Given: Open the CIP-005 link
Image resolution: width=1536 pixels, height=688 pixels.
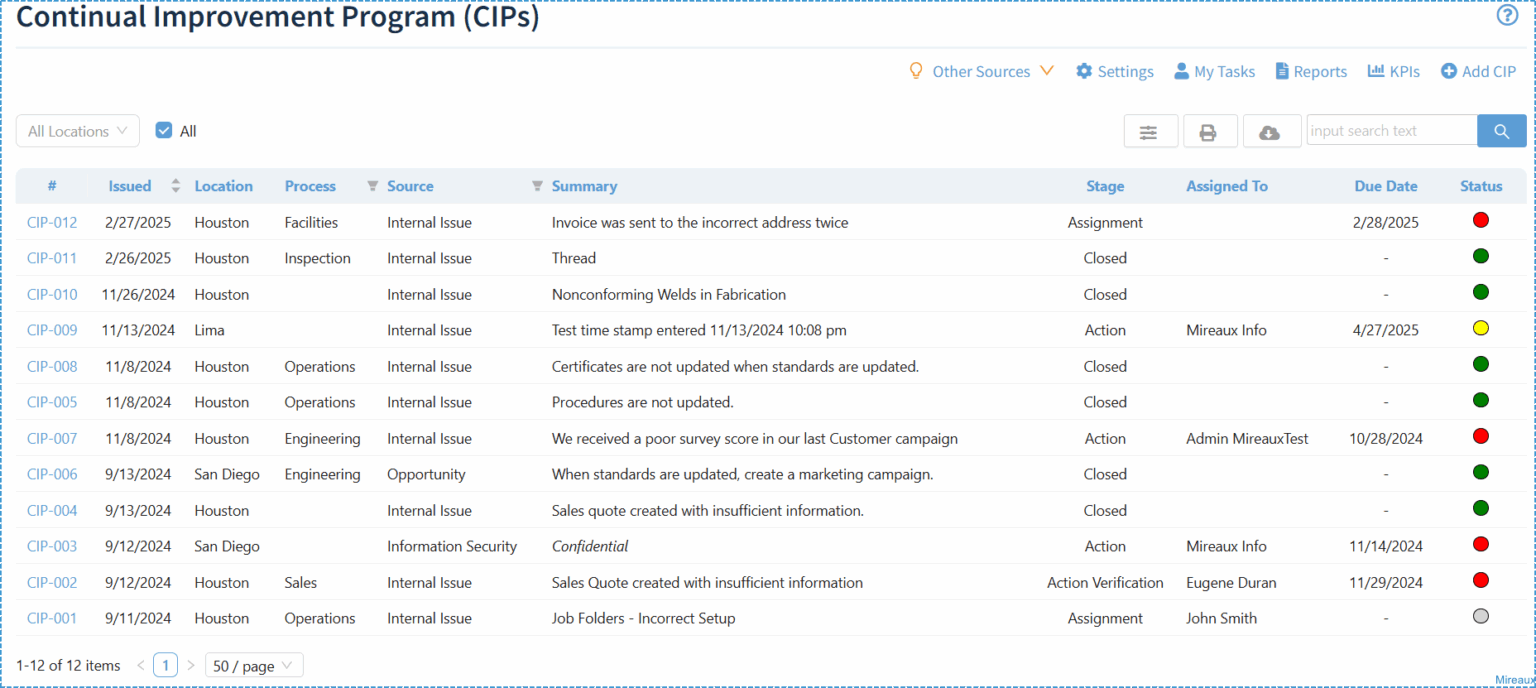Looking at the screenshot, I should tap(52, 402).
